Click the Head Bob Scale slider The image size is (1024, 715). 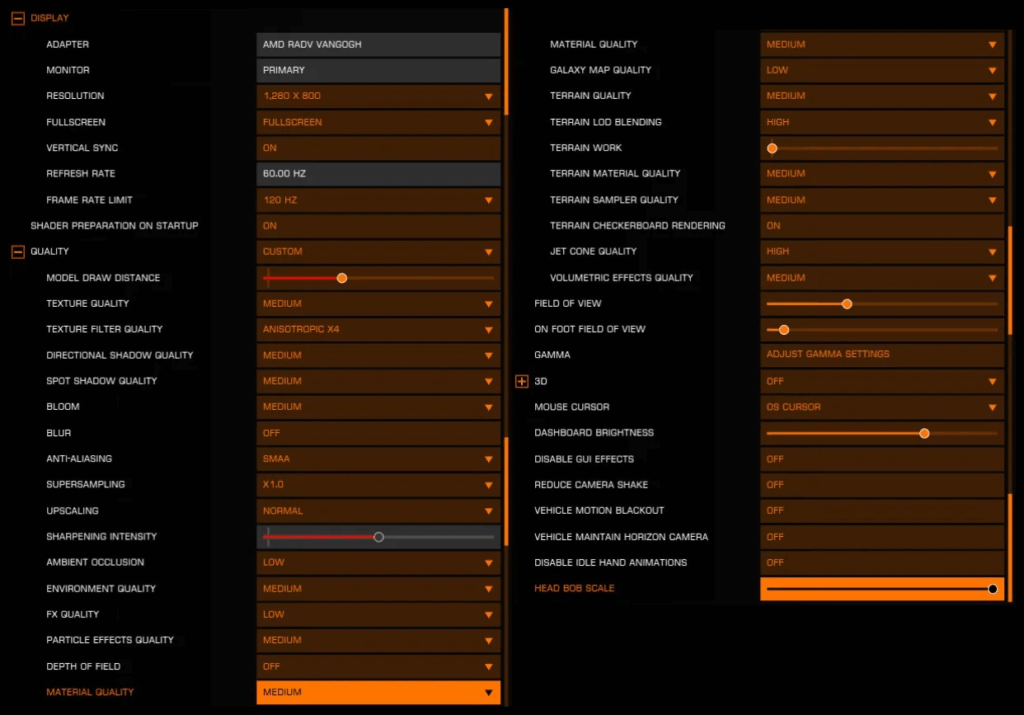pos(881,589)
